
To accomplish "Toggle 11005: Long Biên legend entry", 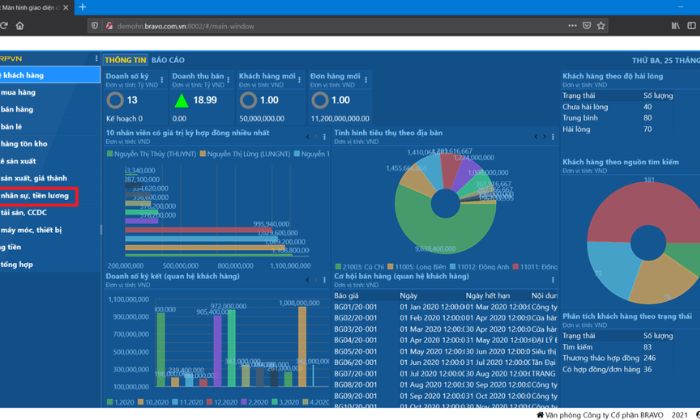I will tap(416, 267).
